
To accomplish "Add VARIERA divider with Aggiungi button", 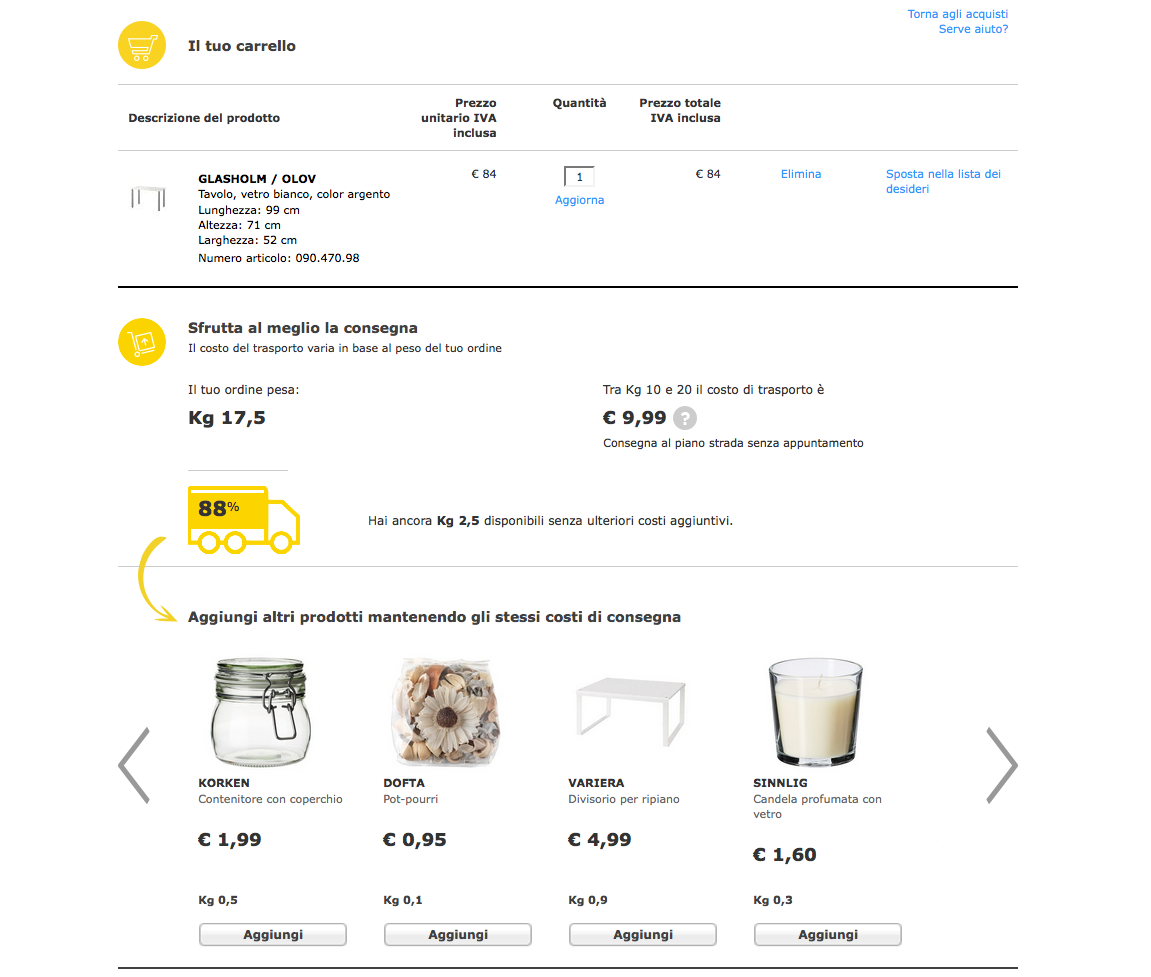I will click(x=643, y=935).
